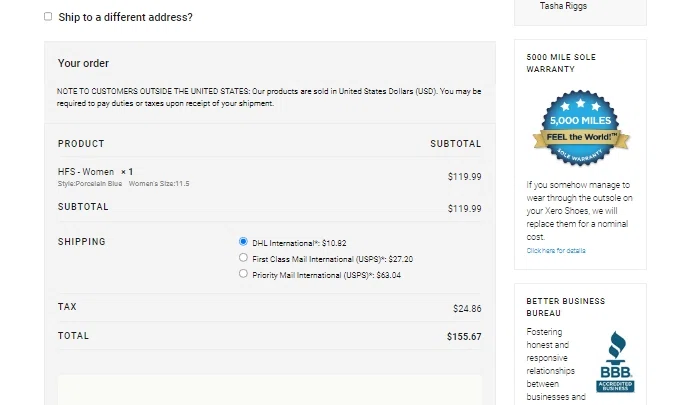Click the "5000 Mile Sole Warranty" heading
The width and height of the screenshot is (692, 405).
[560, 63]
